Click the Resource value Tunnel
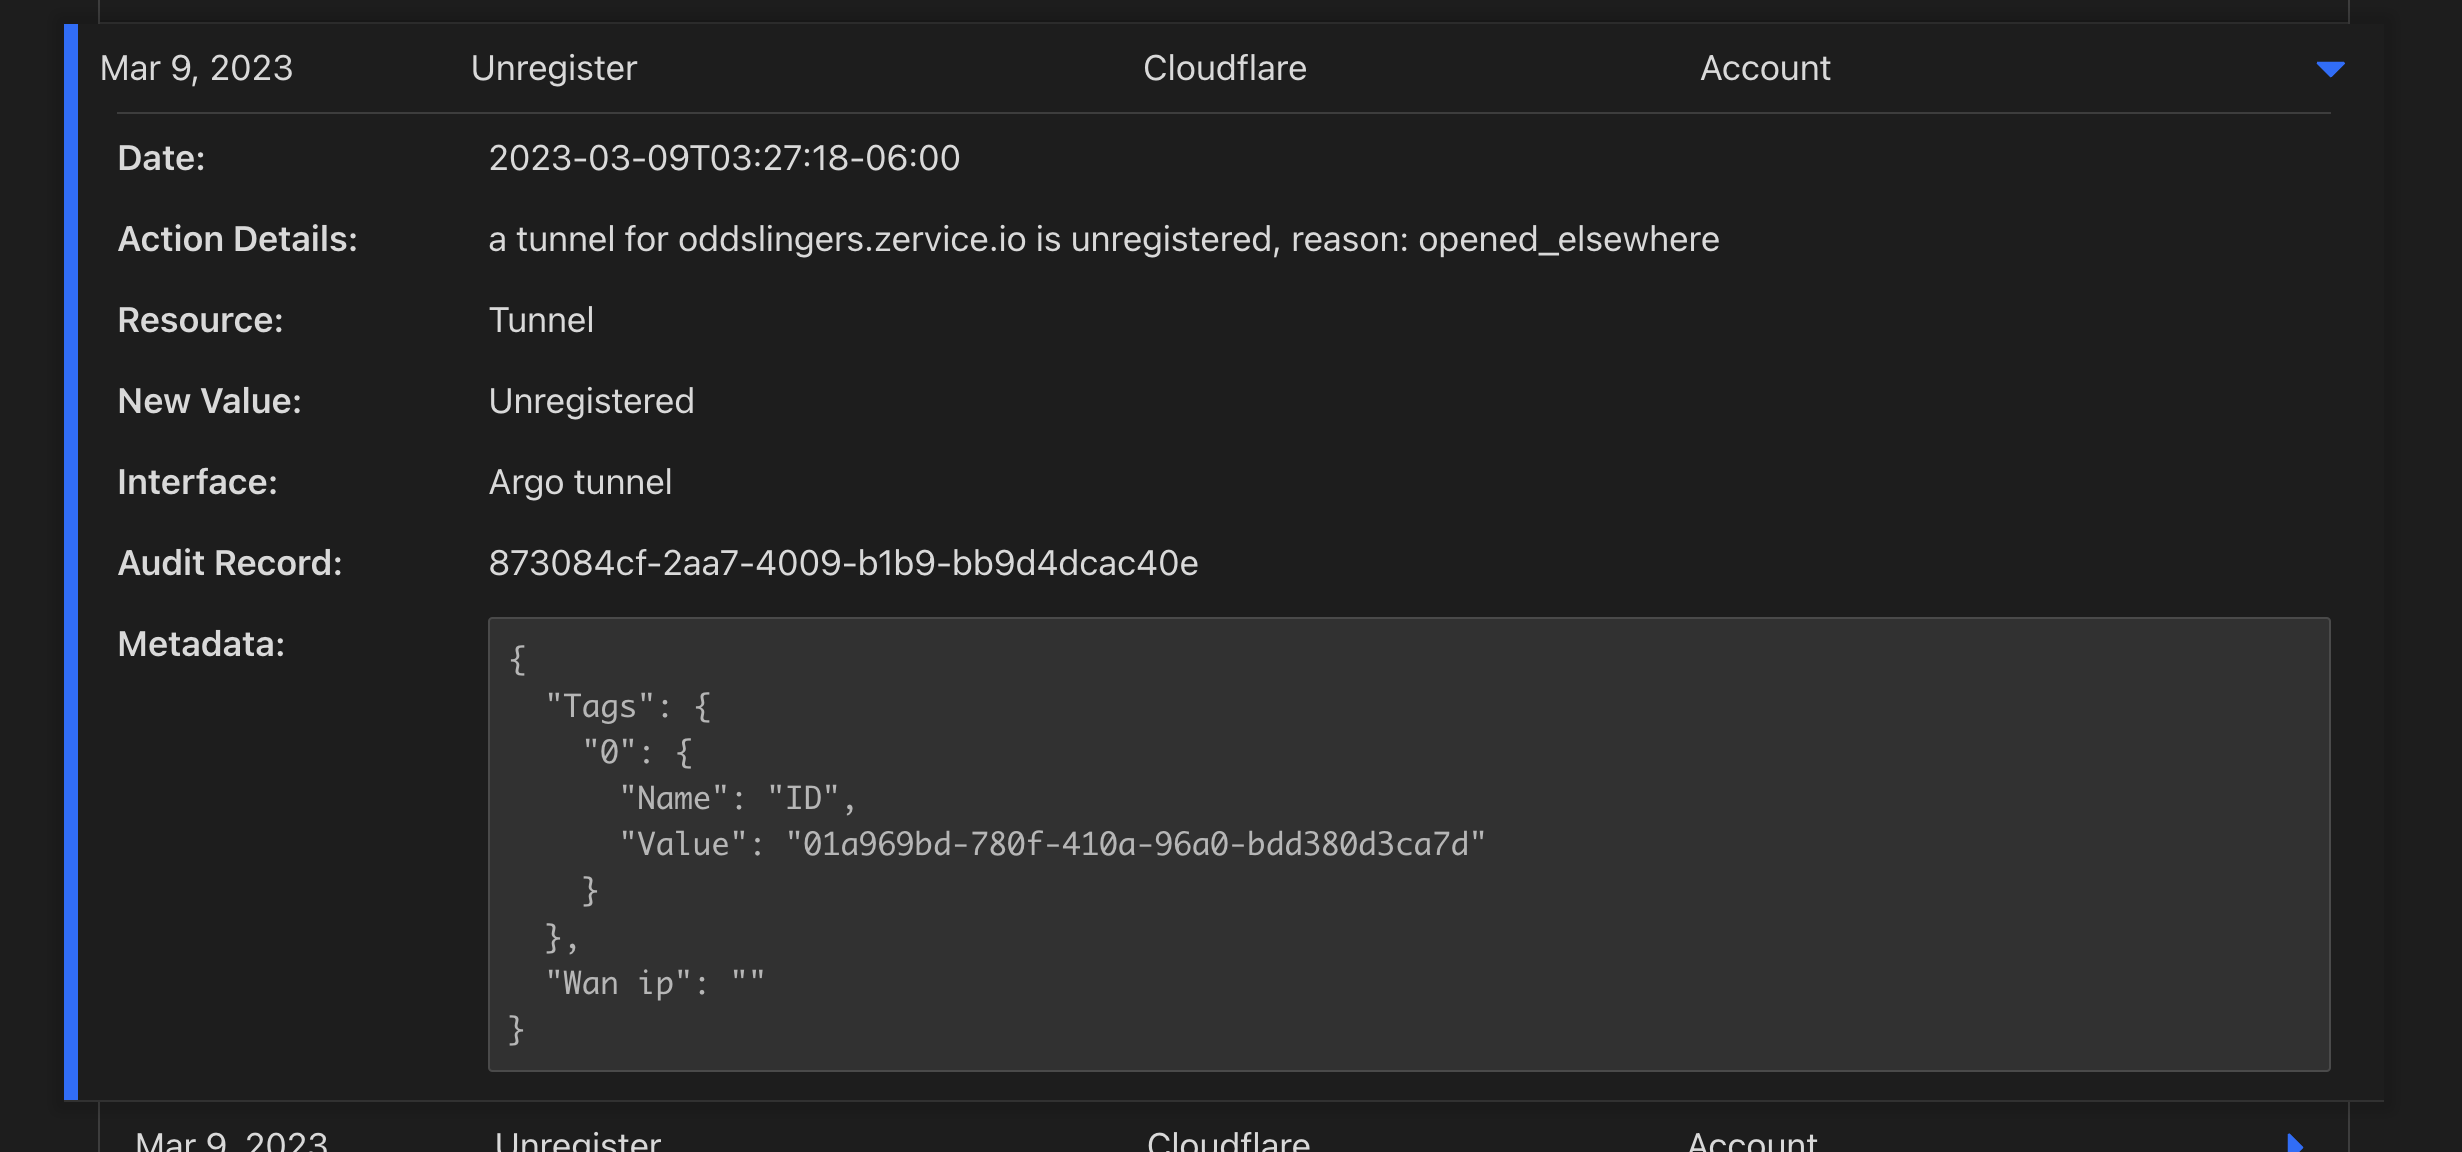 [541, 320]
